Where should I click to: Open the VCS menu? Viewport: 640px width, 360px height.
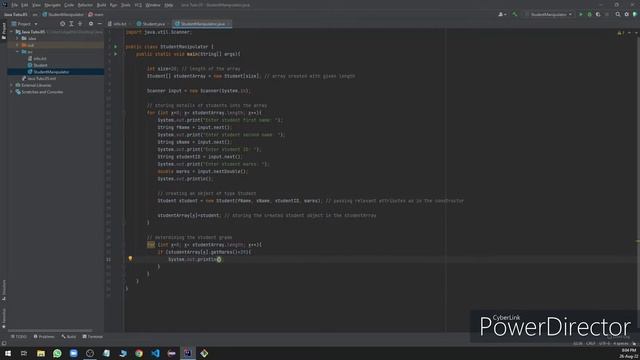[138, 5]
